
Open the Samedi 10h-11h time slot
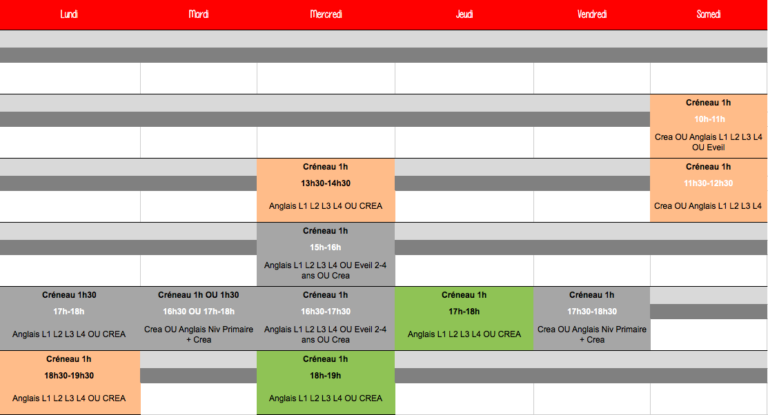708,119
